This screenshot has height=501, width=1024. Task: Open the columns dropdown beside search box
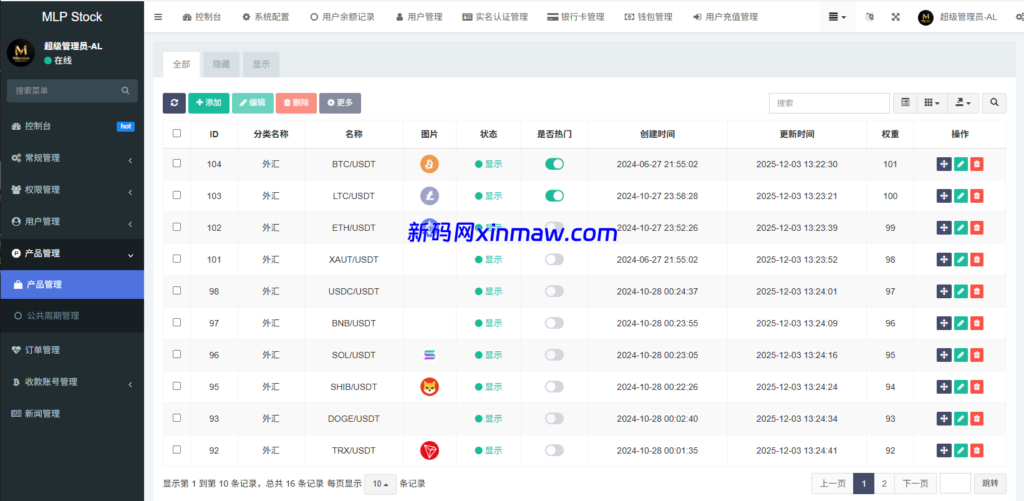932,103
